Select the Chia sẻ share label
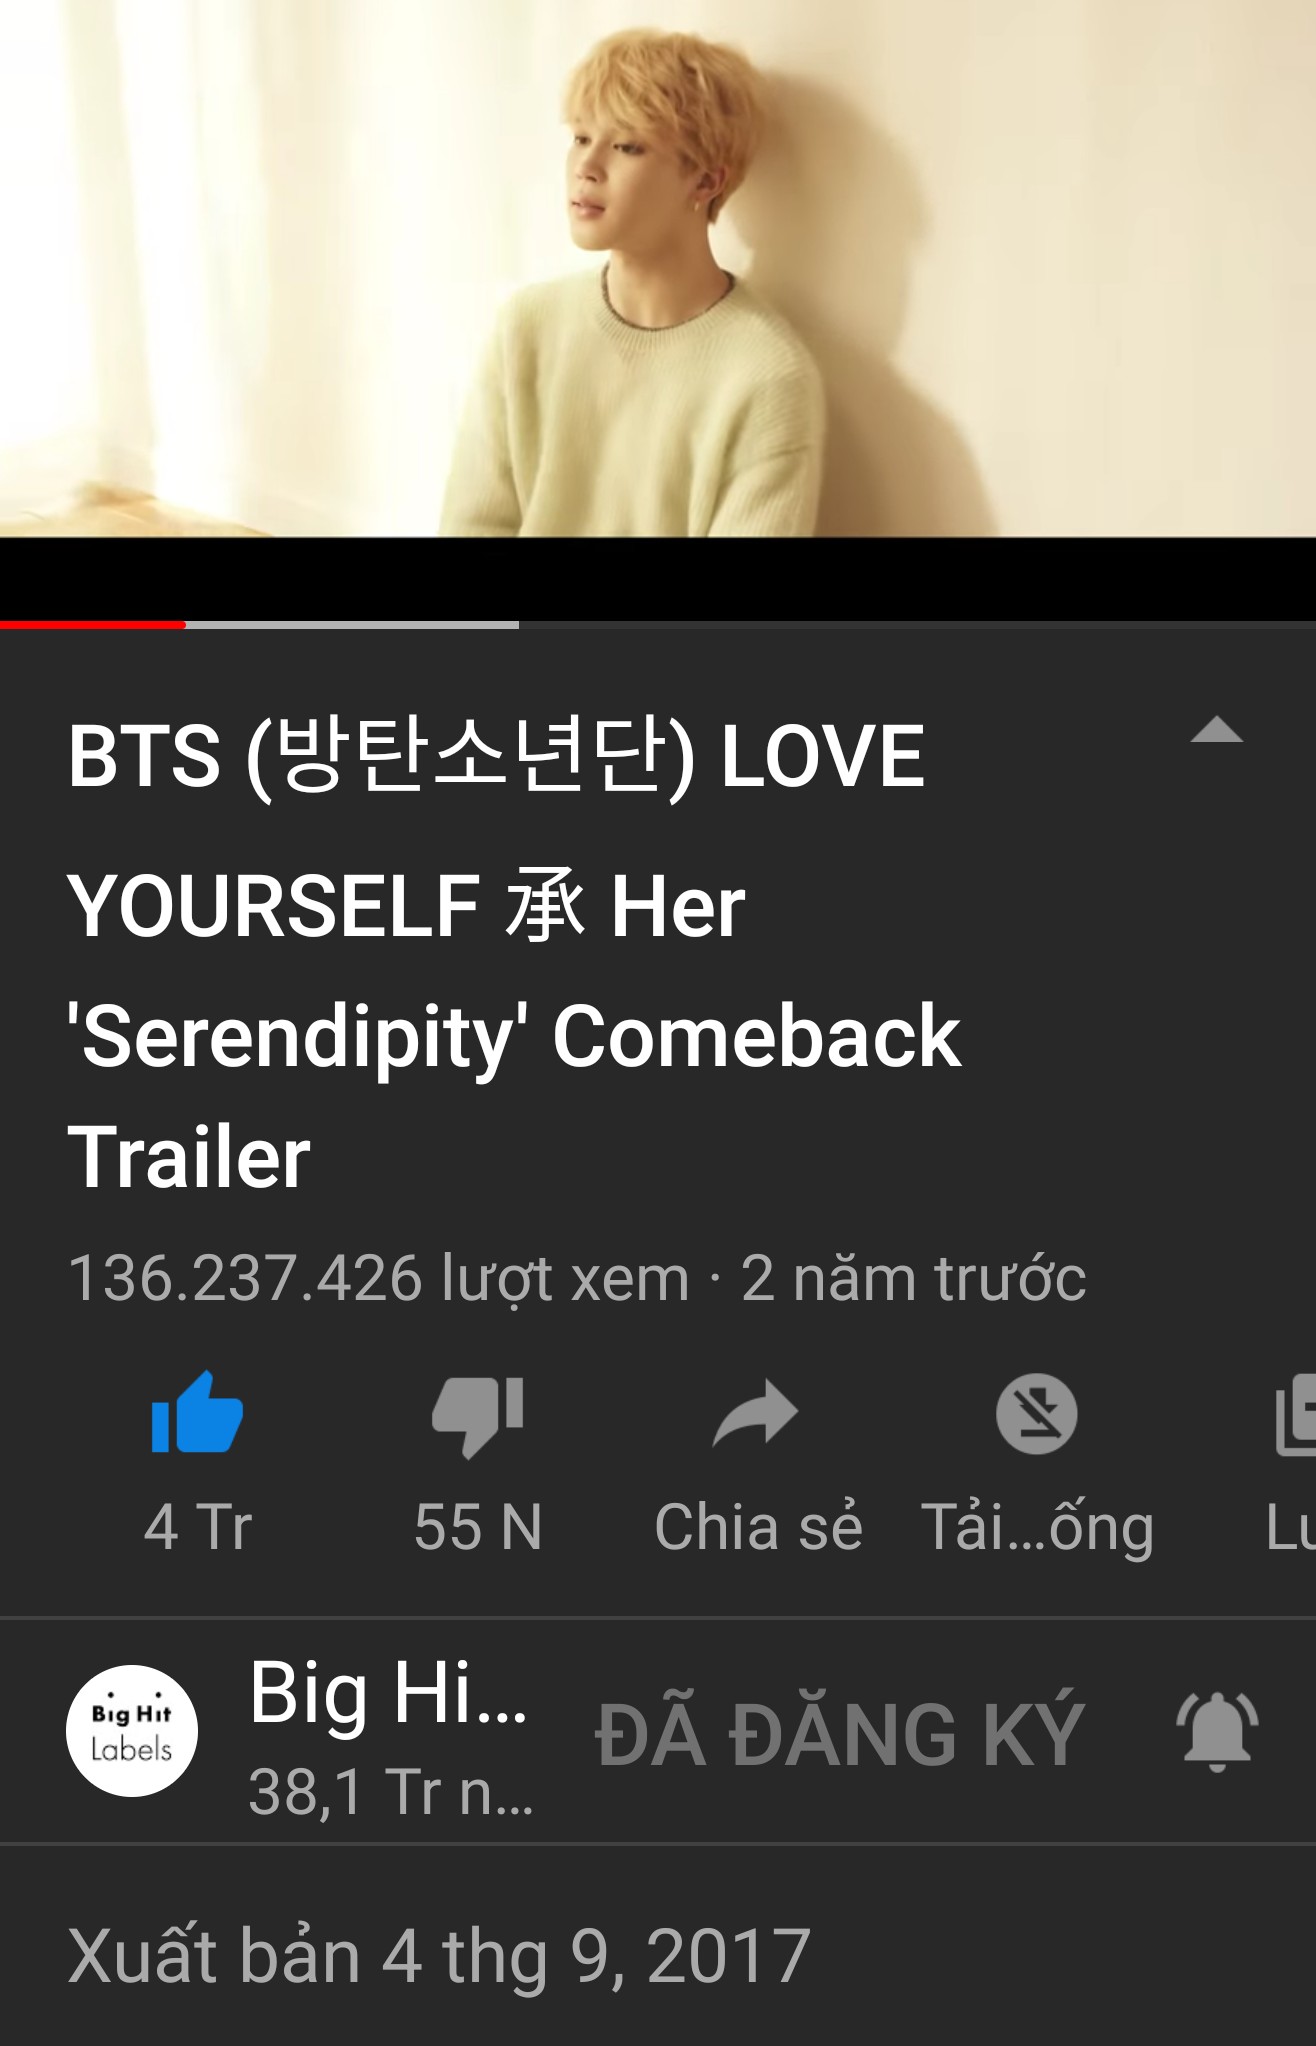Viewport: 1316px width, 2046px height. [x=758, y=1527]
